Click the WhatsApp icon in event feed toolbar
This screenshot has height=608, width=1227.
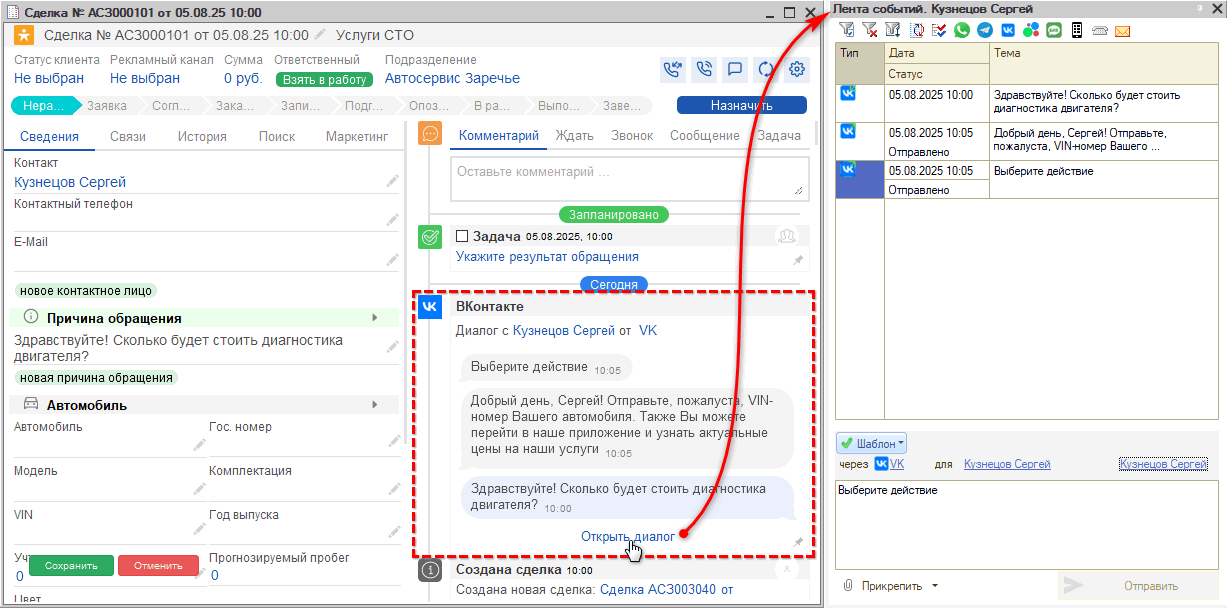pos(962,31)
